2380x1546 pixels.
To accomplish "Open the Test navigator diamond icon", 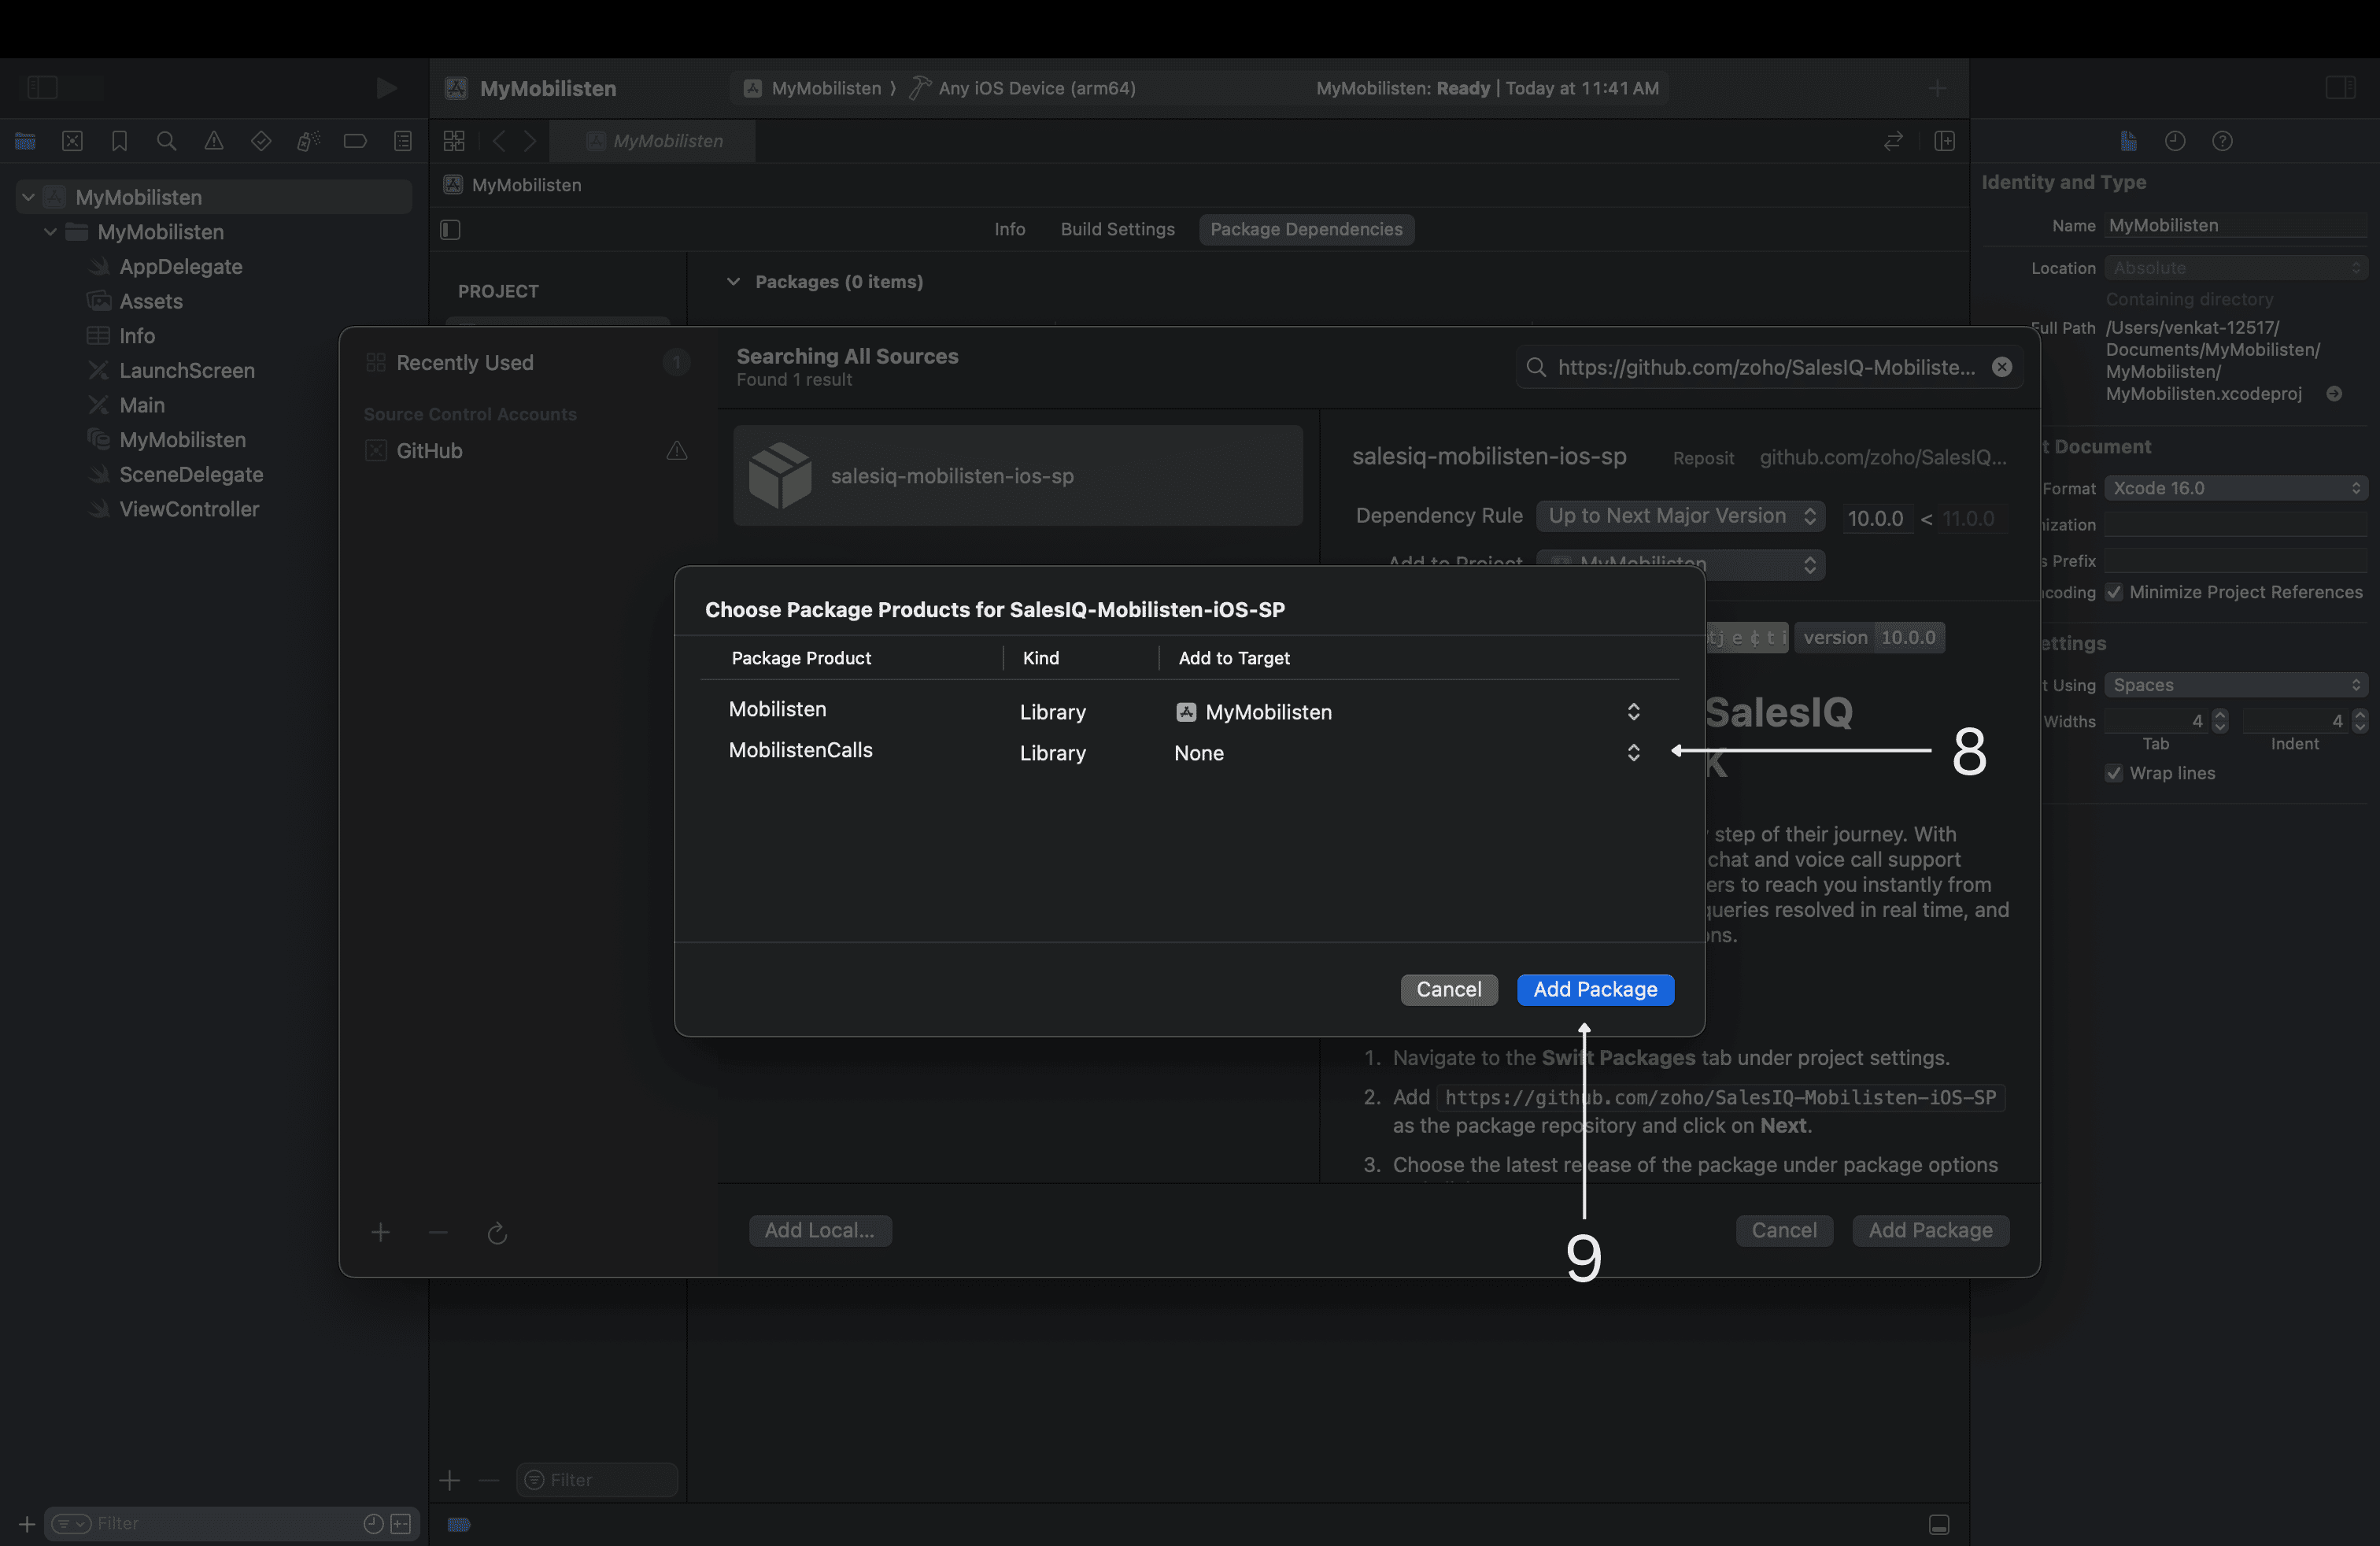I will coord(261,141).
